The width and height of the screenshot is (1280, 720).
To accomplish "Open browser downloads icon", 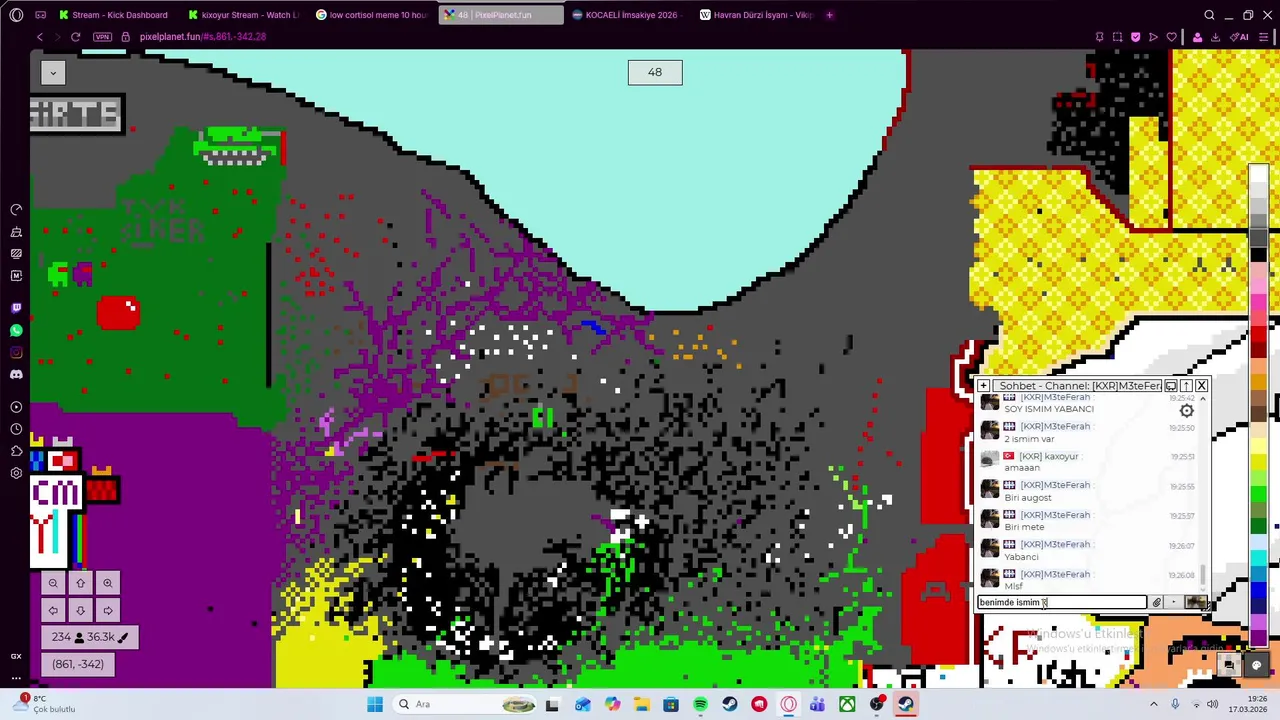I will click(x=1216, y=37).
